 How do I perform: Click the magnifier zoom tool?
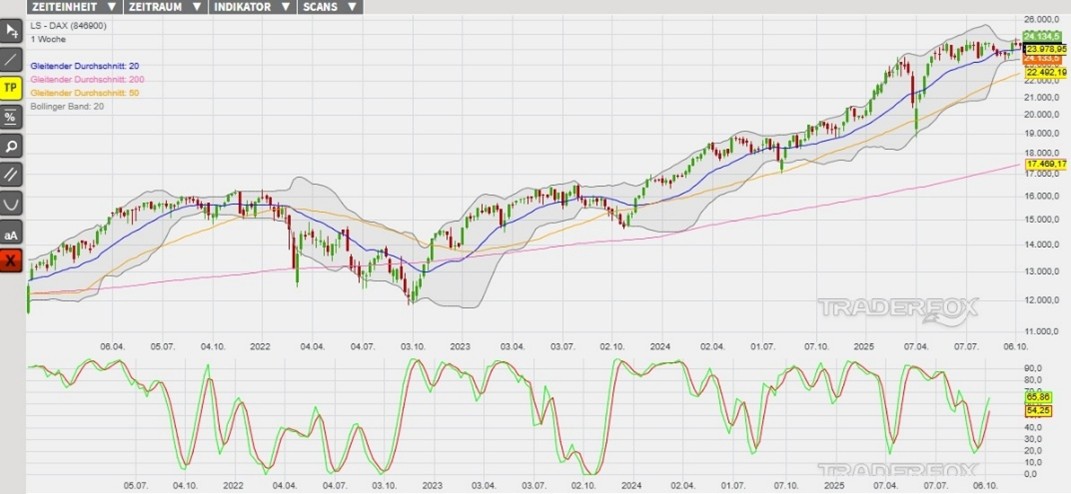point(11,146)
